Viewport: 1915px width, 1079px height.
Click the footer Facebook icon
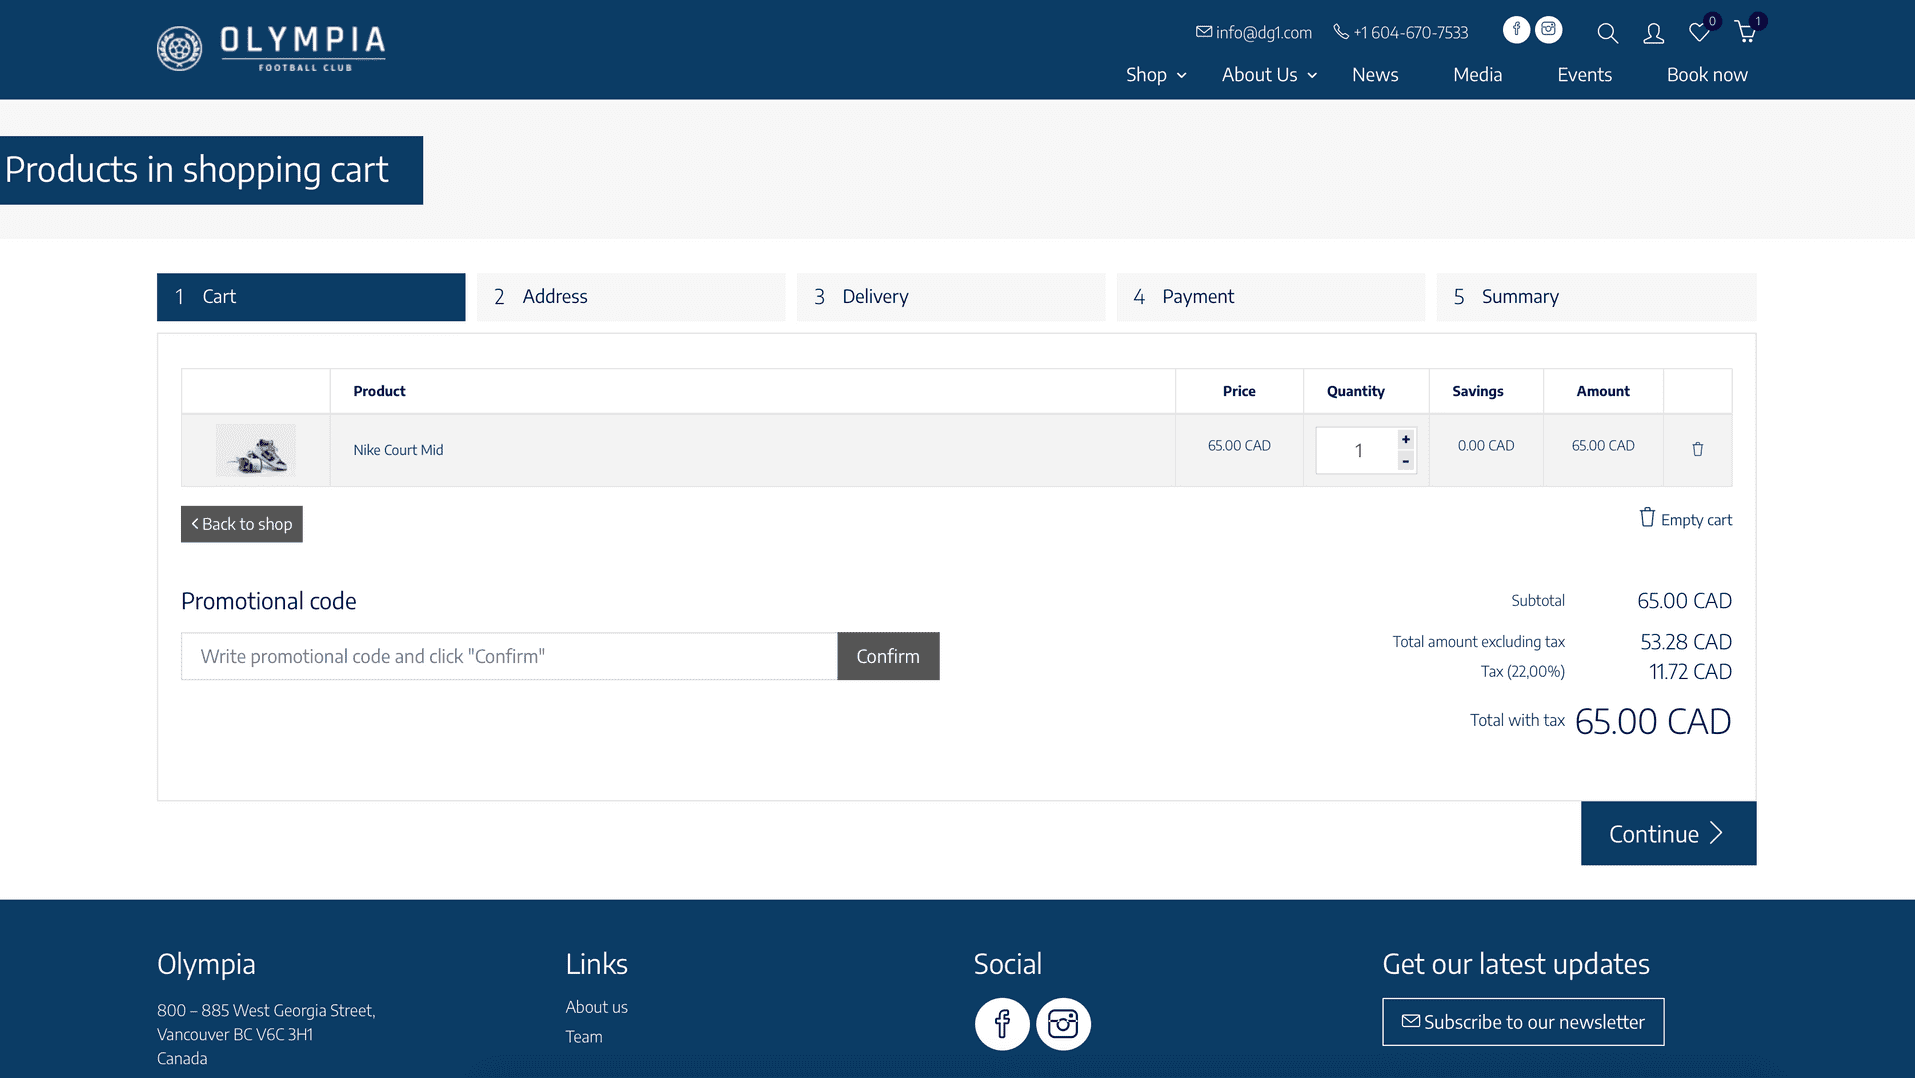pos(1002,1024)
